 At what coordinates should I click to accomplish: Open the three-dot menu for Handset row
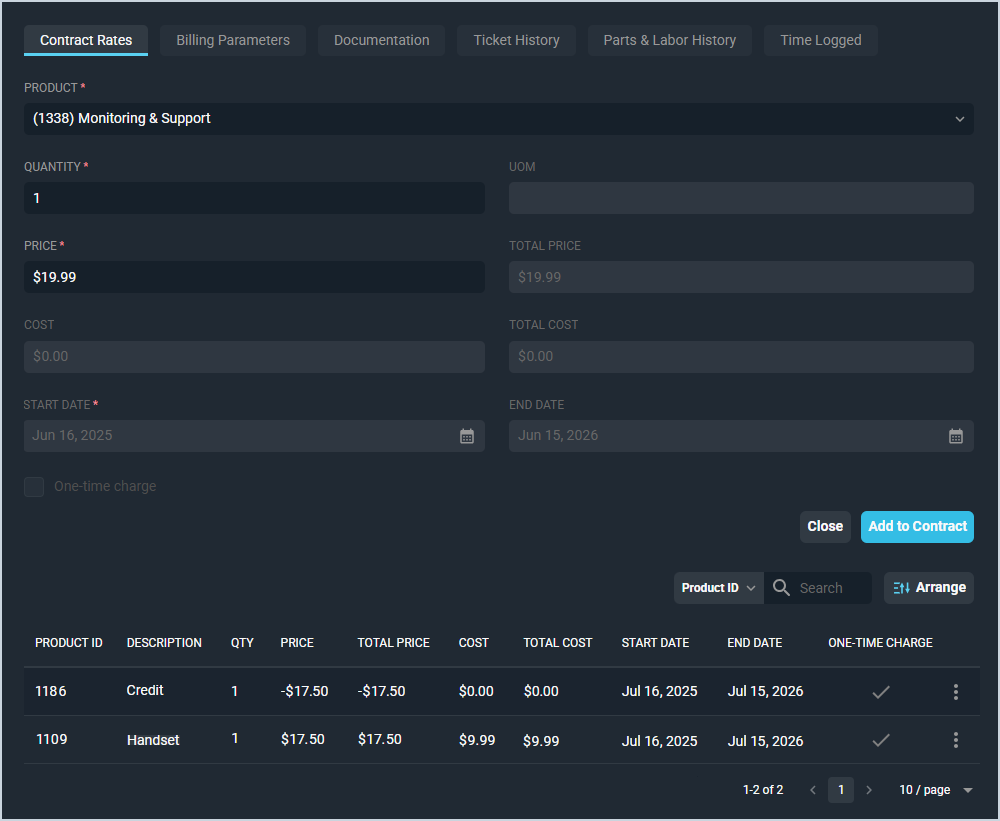click(x=955, y=740)
